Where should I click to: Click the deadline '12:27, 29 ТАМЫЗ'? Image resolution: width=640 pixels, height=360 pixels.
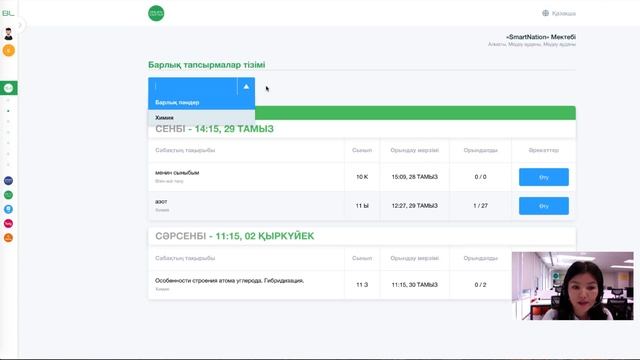[x=415, y=206]
